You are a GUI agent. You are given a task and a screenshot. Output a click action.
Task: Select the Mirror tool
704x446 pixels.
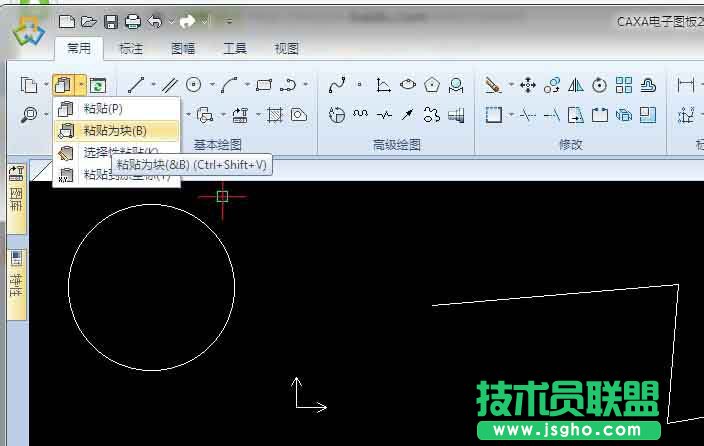click(576, 84)
